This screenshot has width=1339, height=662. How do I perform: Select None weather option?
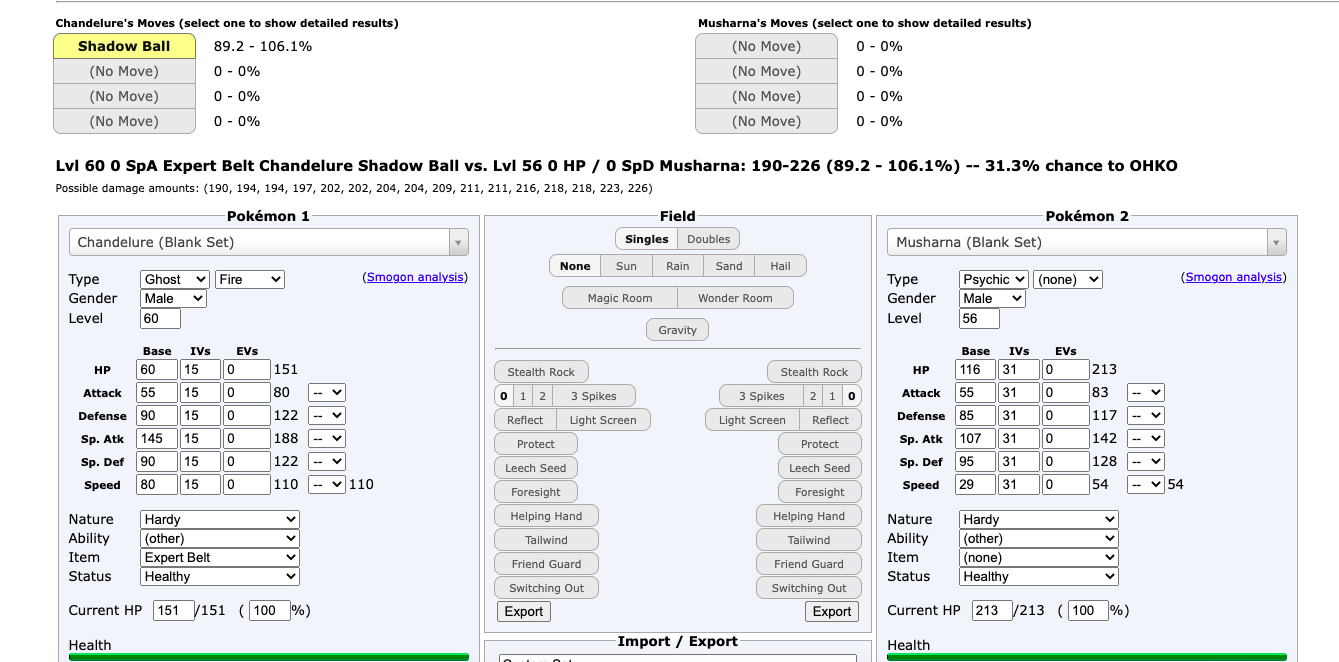coord(575,266)
